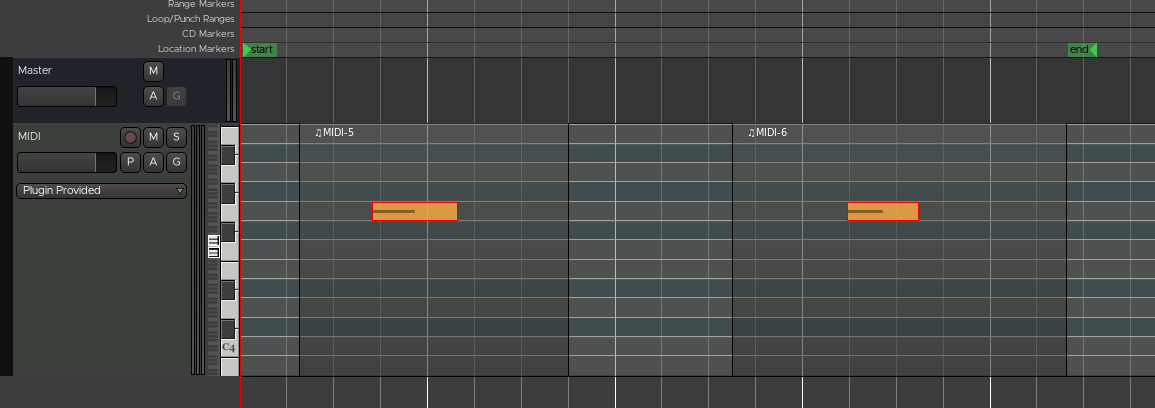Select the start location marker
Screen dimensions: 1155x408
pos(260,49)
